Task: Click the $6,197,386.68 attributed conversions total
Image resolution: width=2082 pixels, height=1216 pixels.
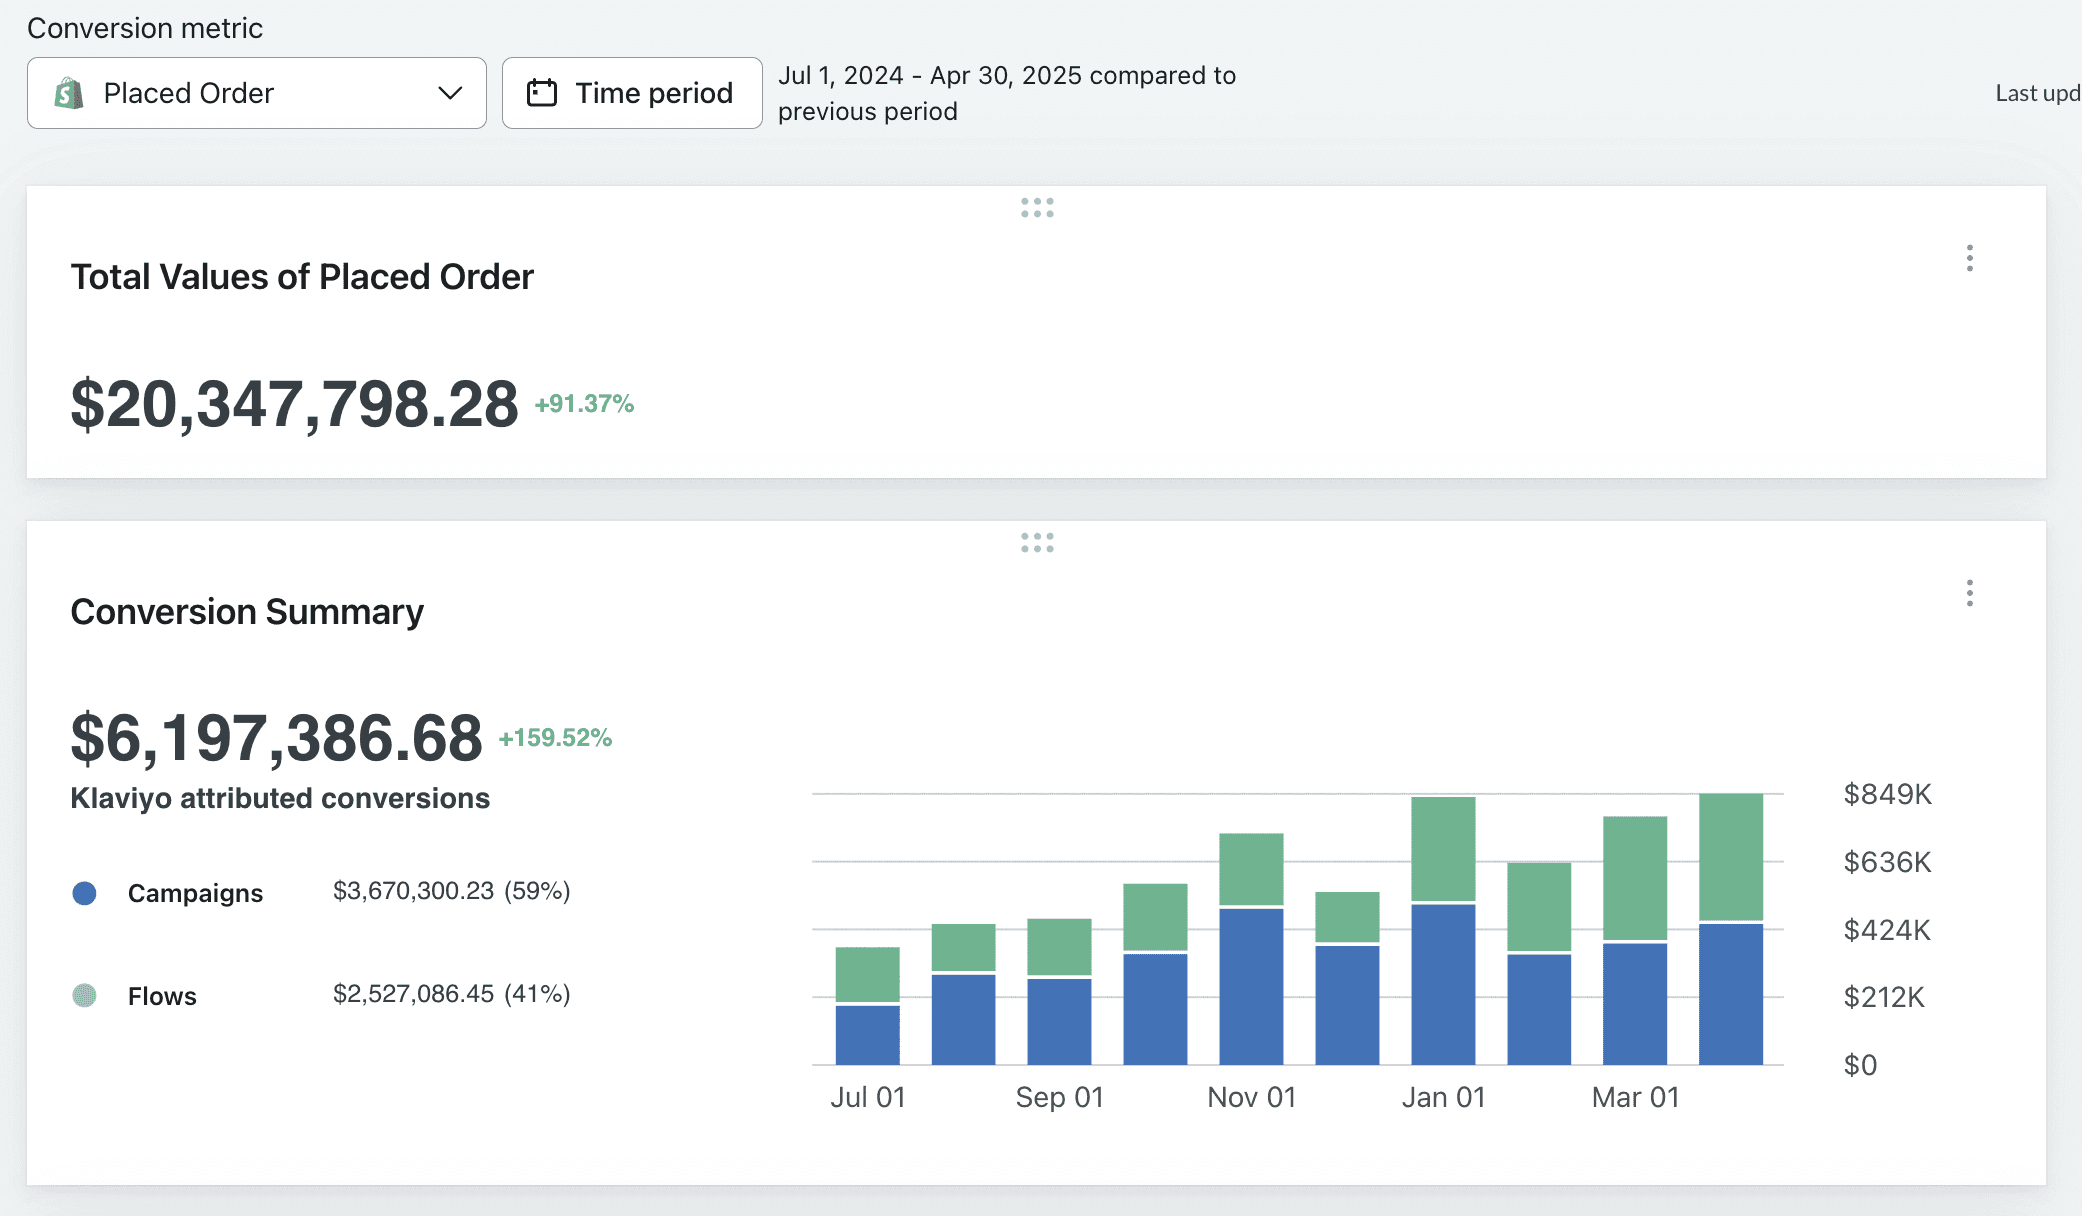Action: click(x=276, y=738)
